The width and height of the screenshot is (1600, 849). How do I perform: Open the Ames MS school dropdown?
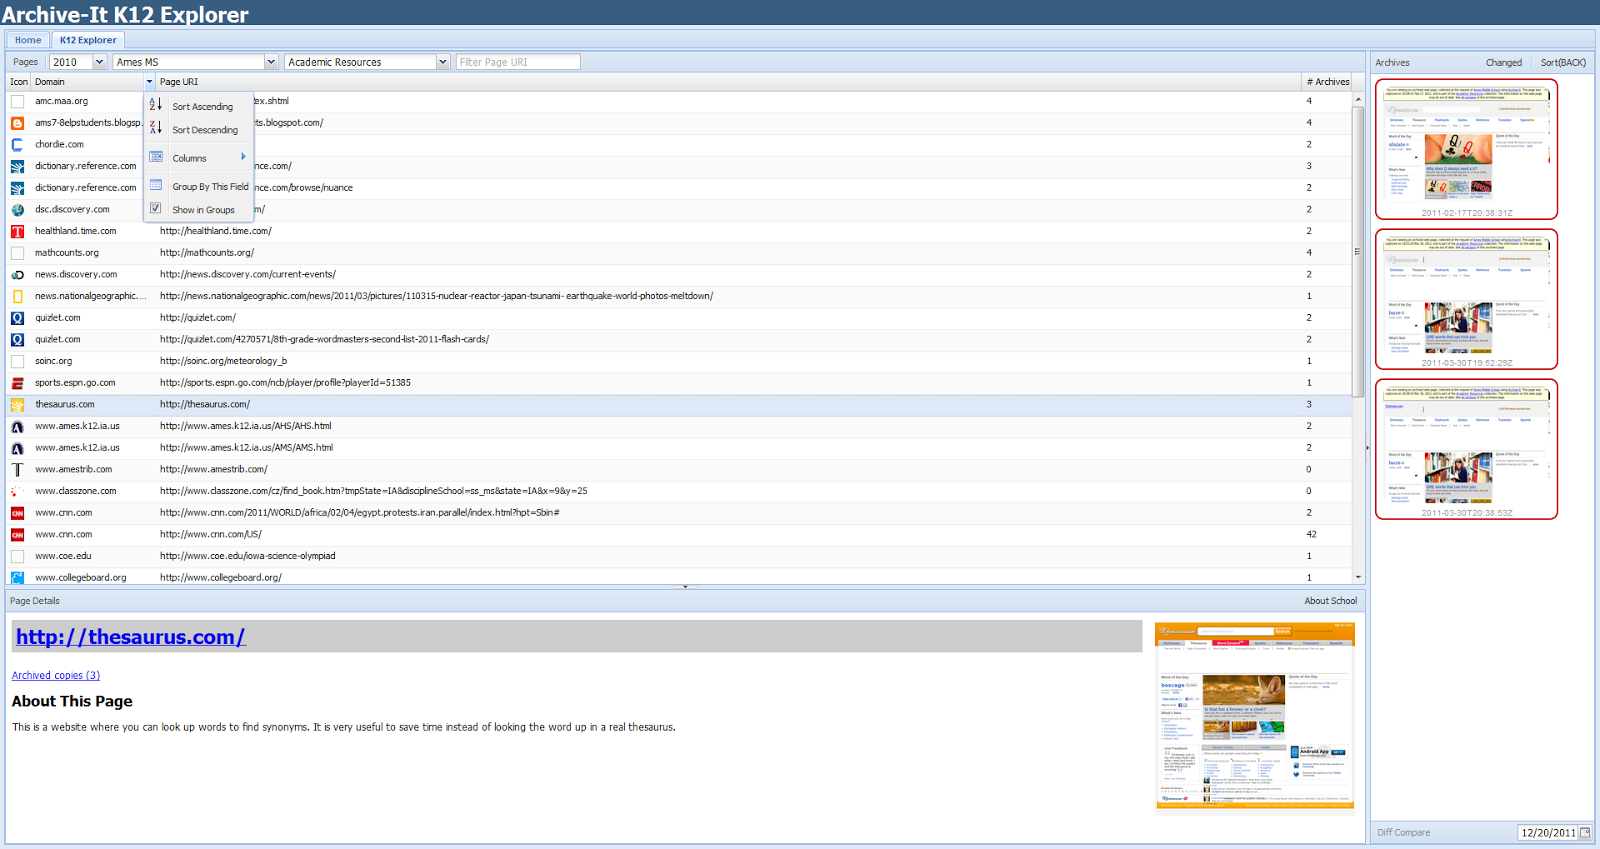coord(270,62)
